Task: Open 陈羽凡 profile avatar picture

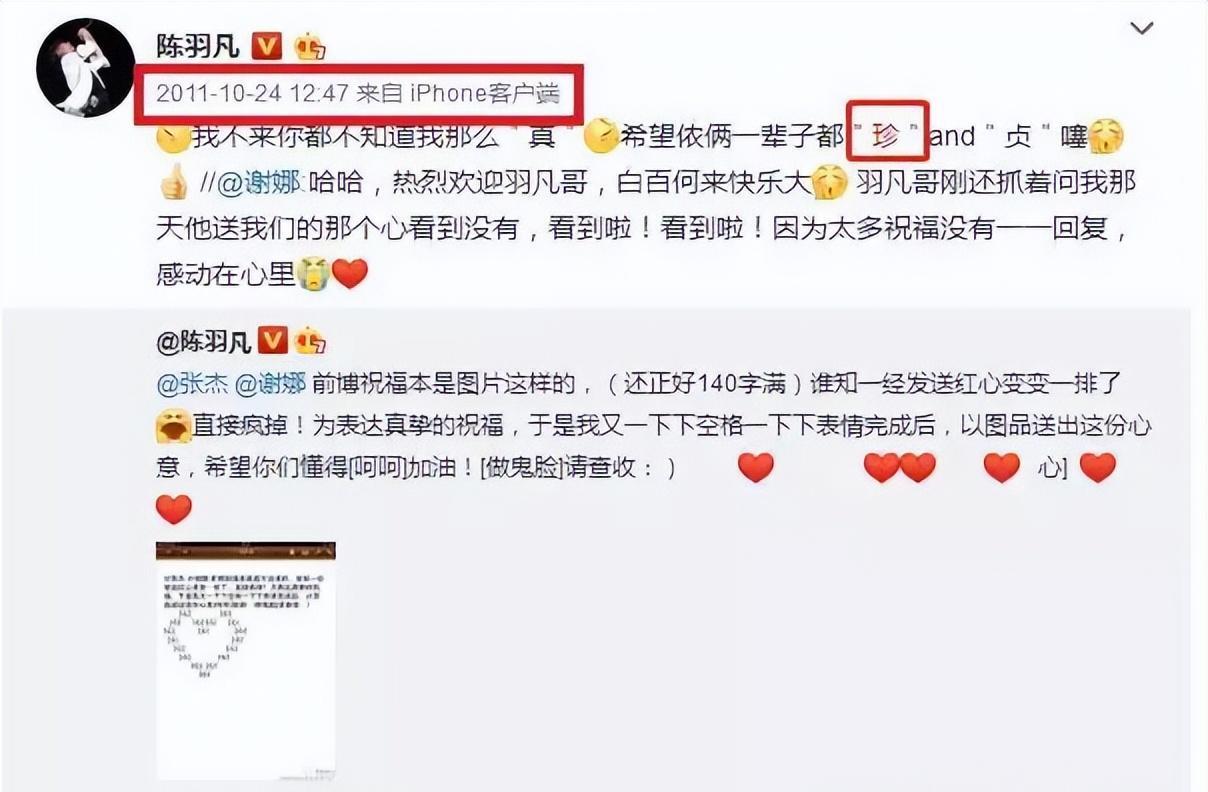Action: coord(85,68)
